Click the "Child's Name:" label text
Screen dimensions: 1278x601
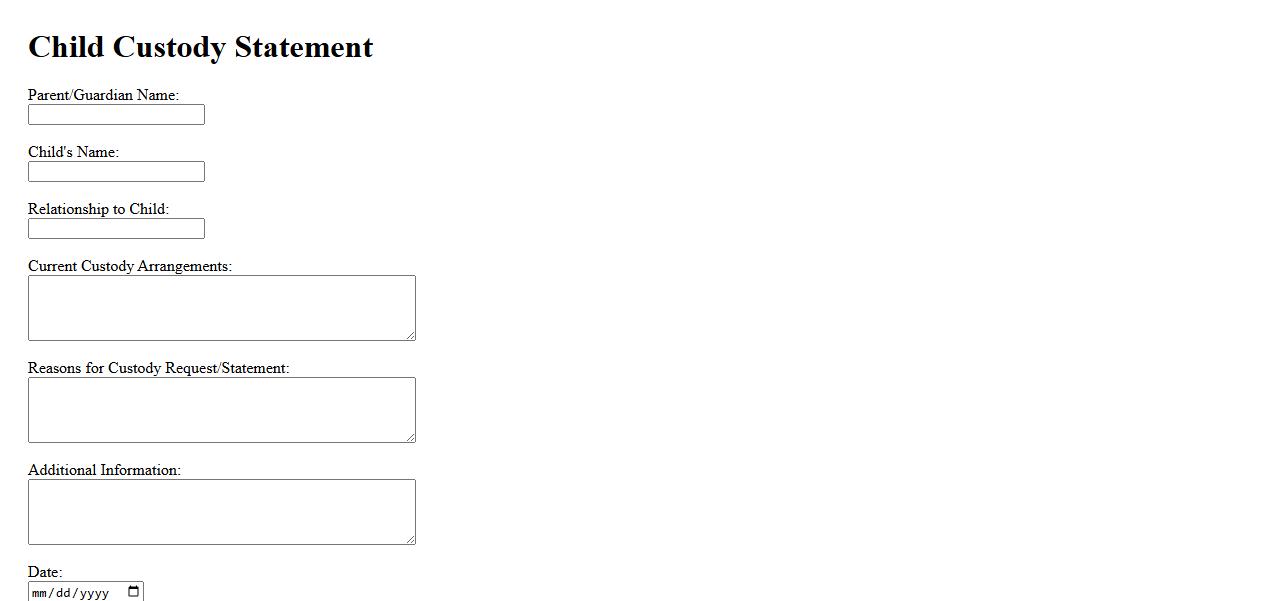click(73, 152)
